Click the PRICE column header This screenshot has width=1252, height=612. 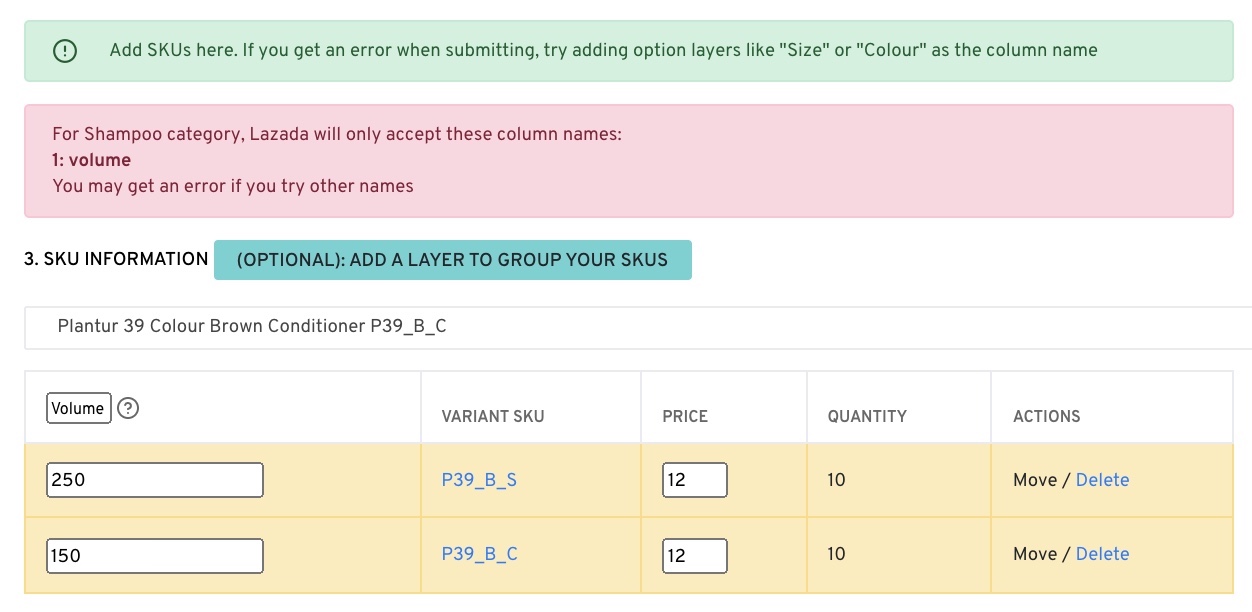click(685, 416)
